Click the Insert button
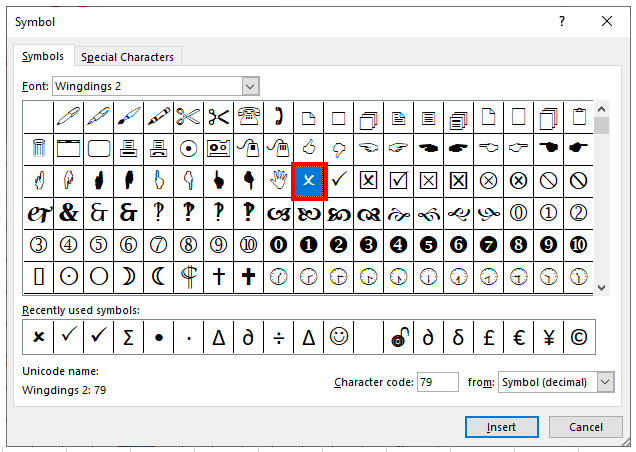The image size is (636, 452). pyautogui.click(x=502, y=427)
